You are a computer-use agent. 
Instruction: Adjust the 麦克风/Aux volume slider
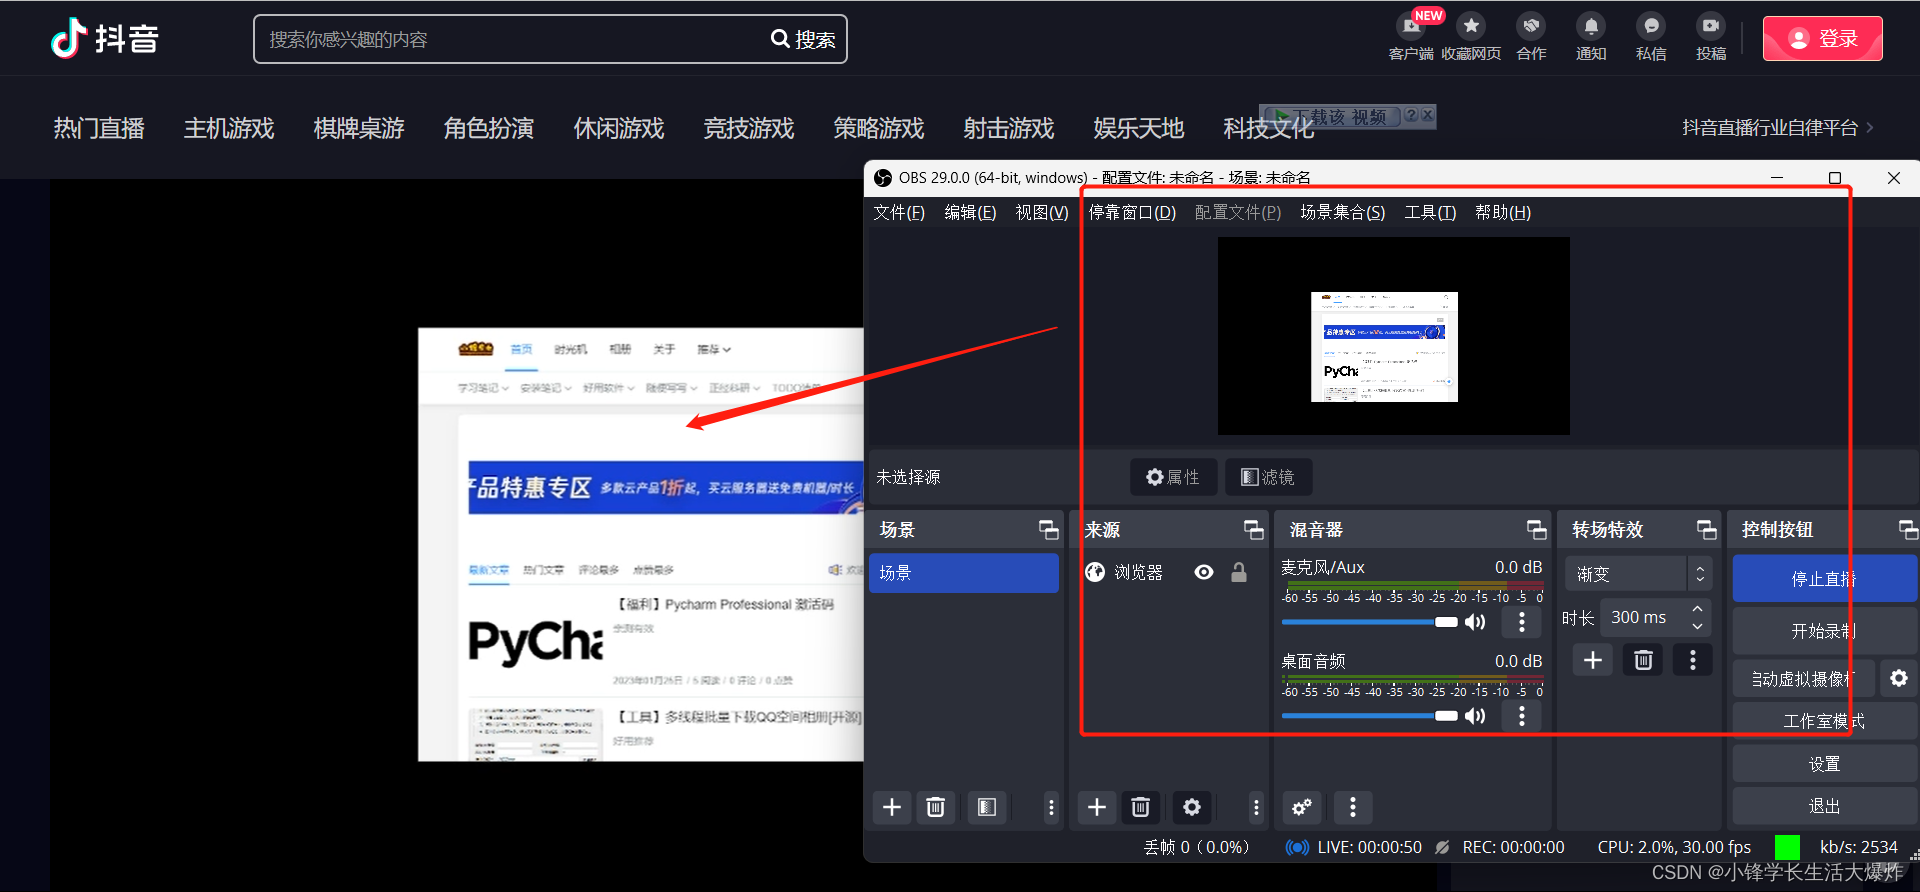click(x=1369, y=622)
